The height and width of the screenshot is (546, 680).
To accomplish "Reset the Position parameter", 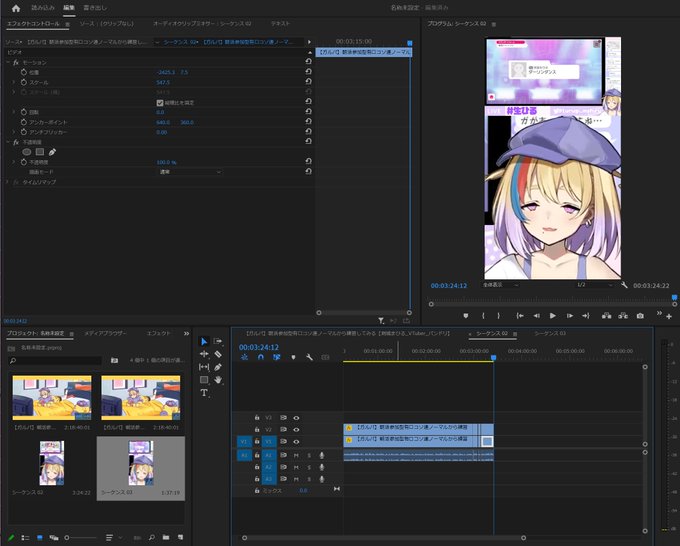I will point(308,72).
